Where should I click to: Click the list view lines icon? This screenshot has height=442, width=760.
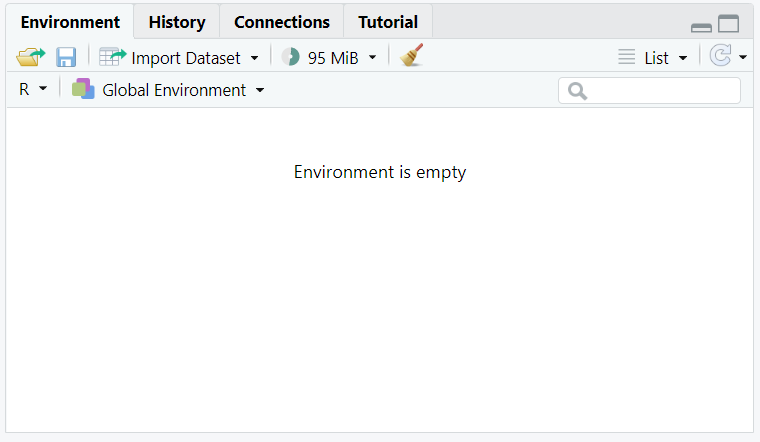click(626, 57)
